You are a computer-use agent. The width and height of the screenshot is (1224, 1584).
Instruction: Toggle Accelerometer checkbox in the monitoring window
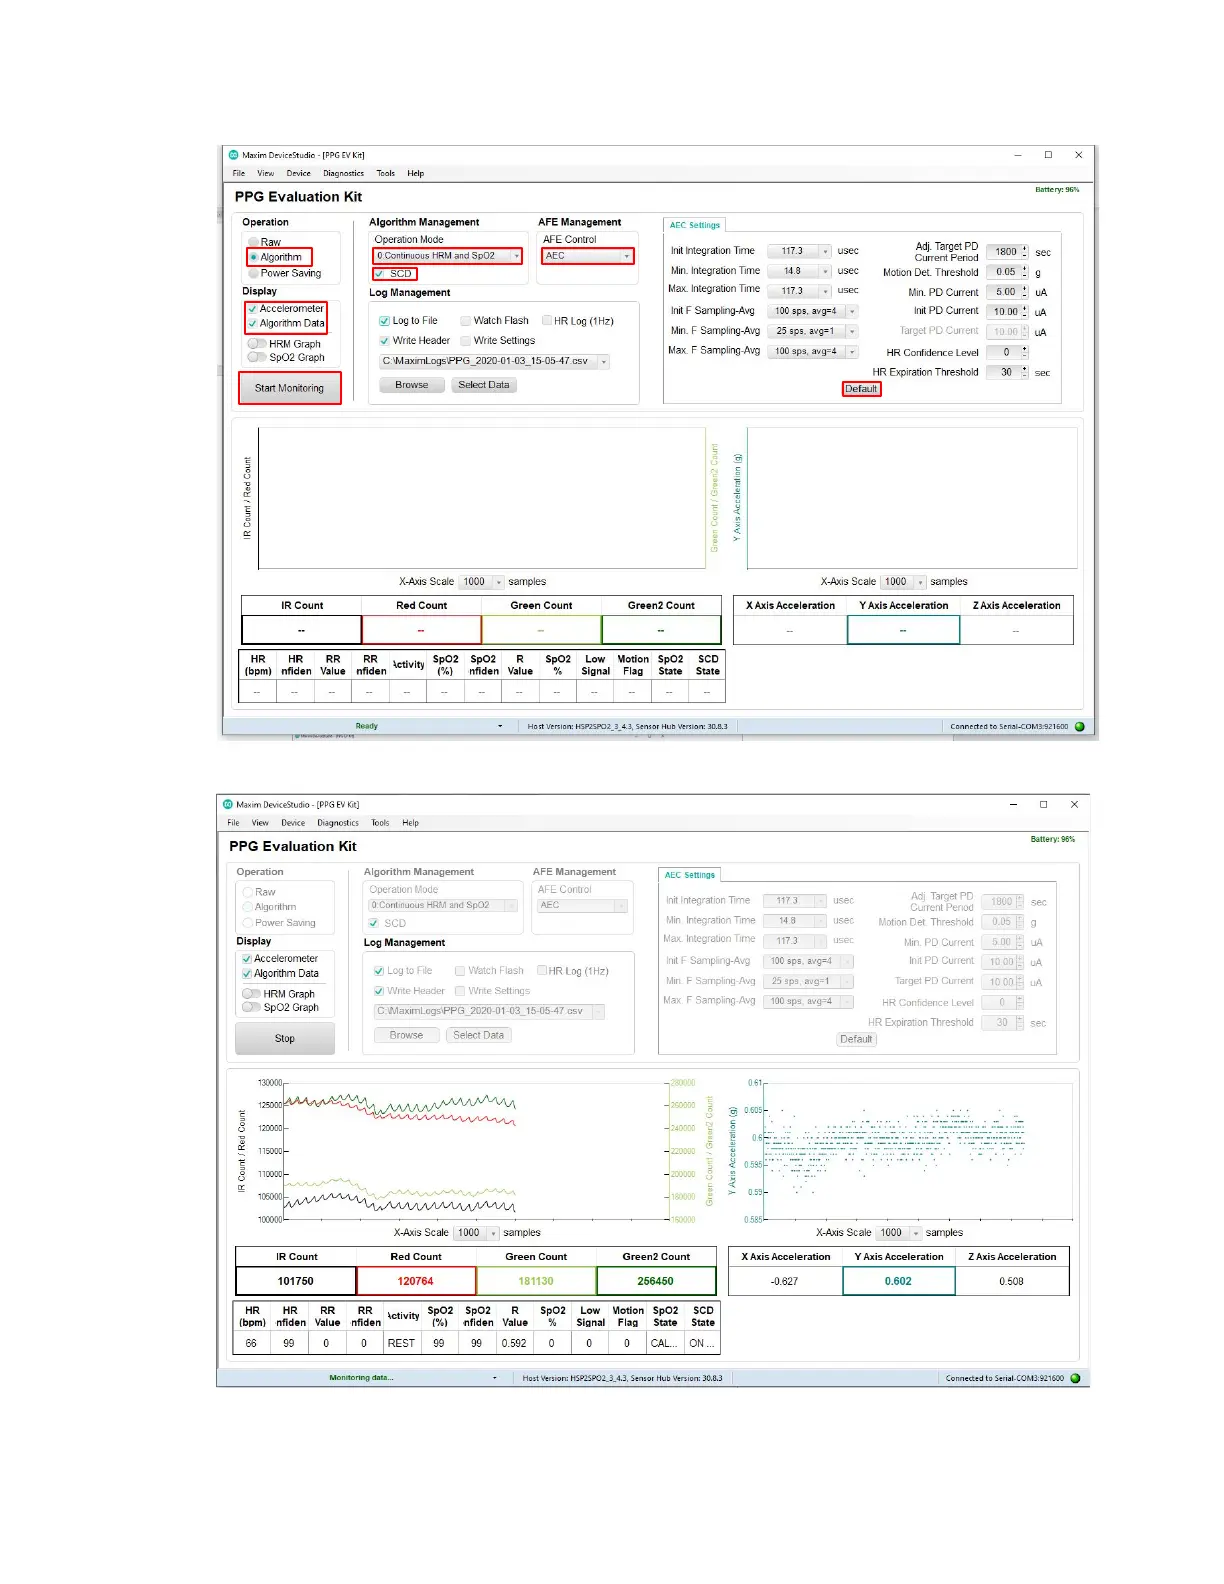[x=247, y=959]
